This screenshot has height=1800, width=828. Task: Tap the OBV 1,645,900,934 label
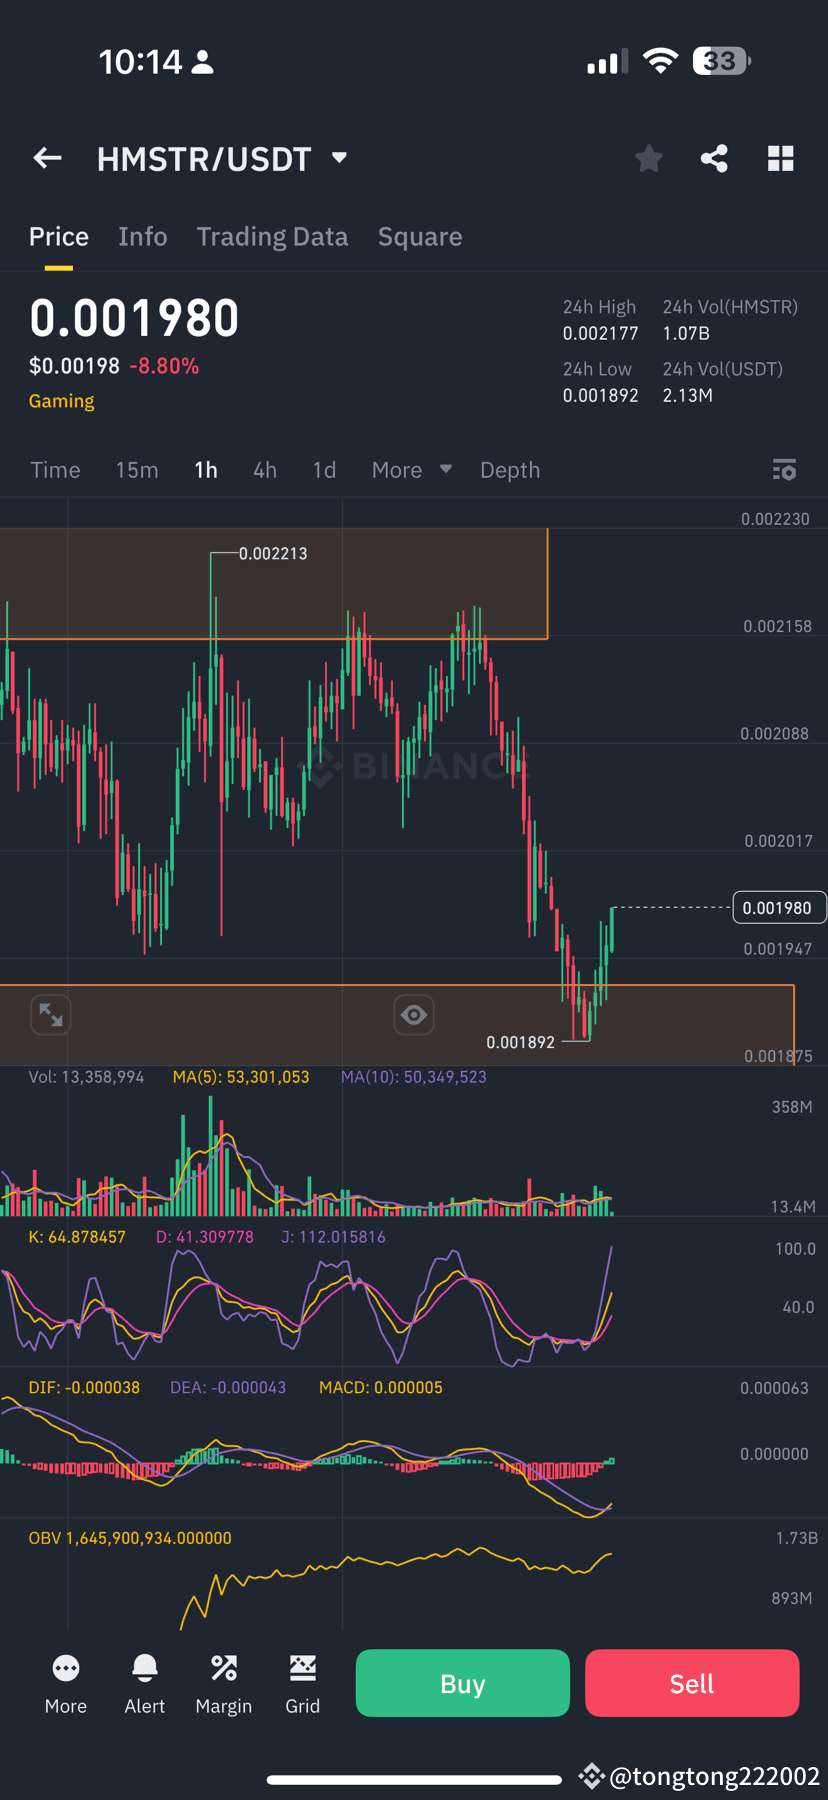[x=130, y=1538]
